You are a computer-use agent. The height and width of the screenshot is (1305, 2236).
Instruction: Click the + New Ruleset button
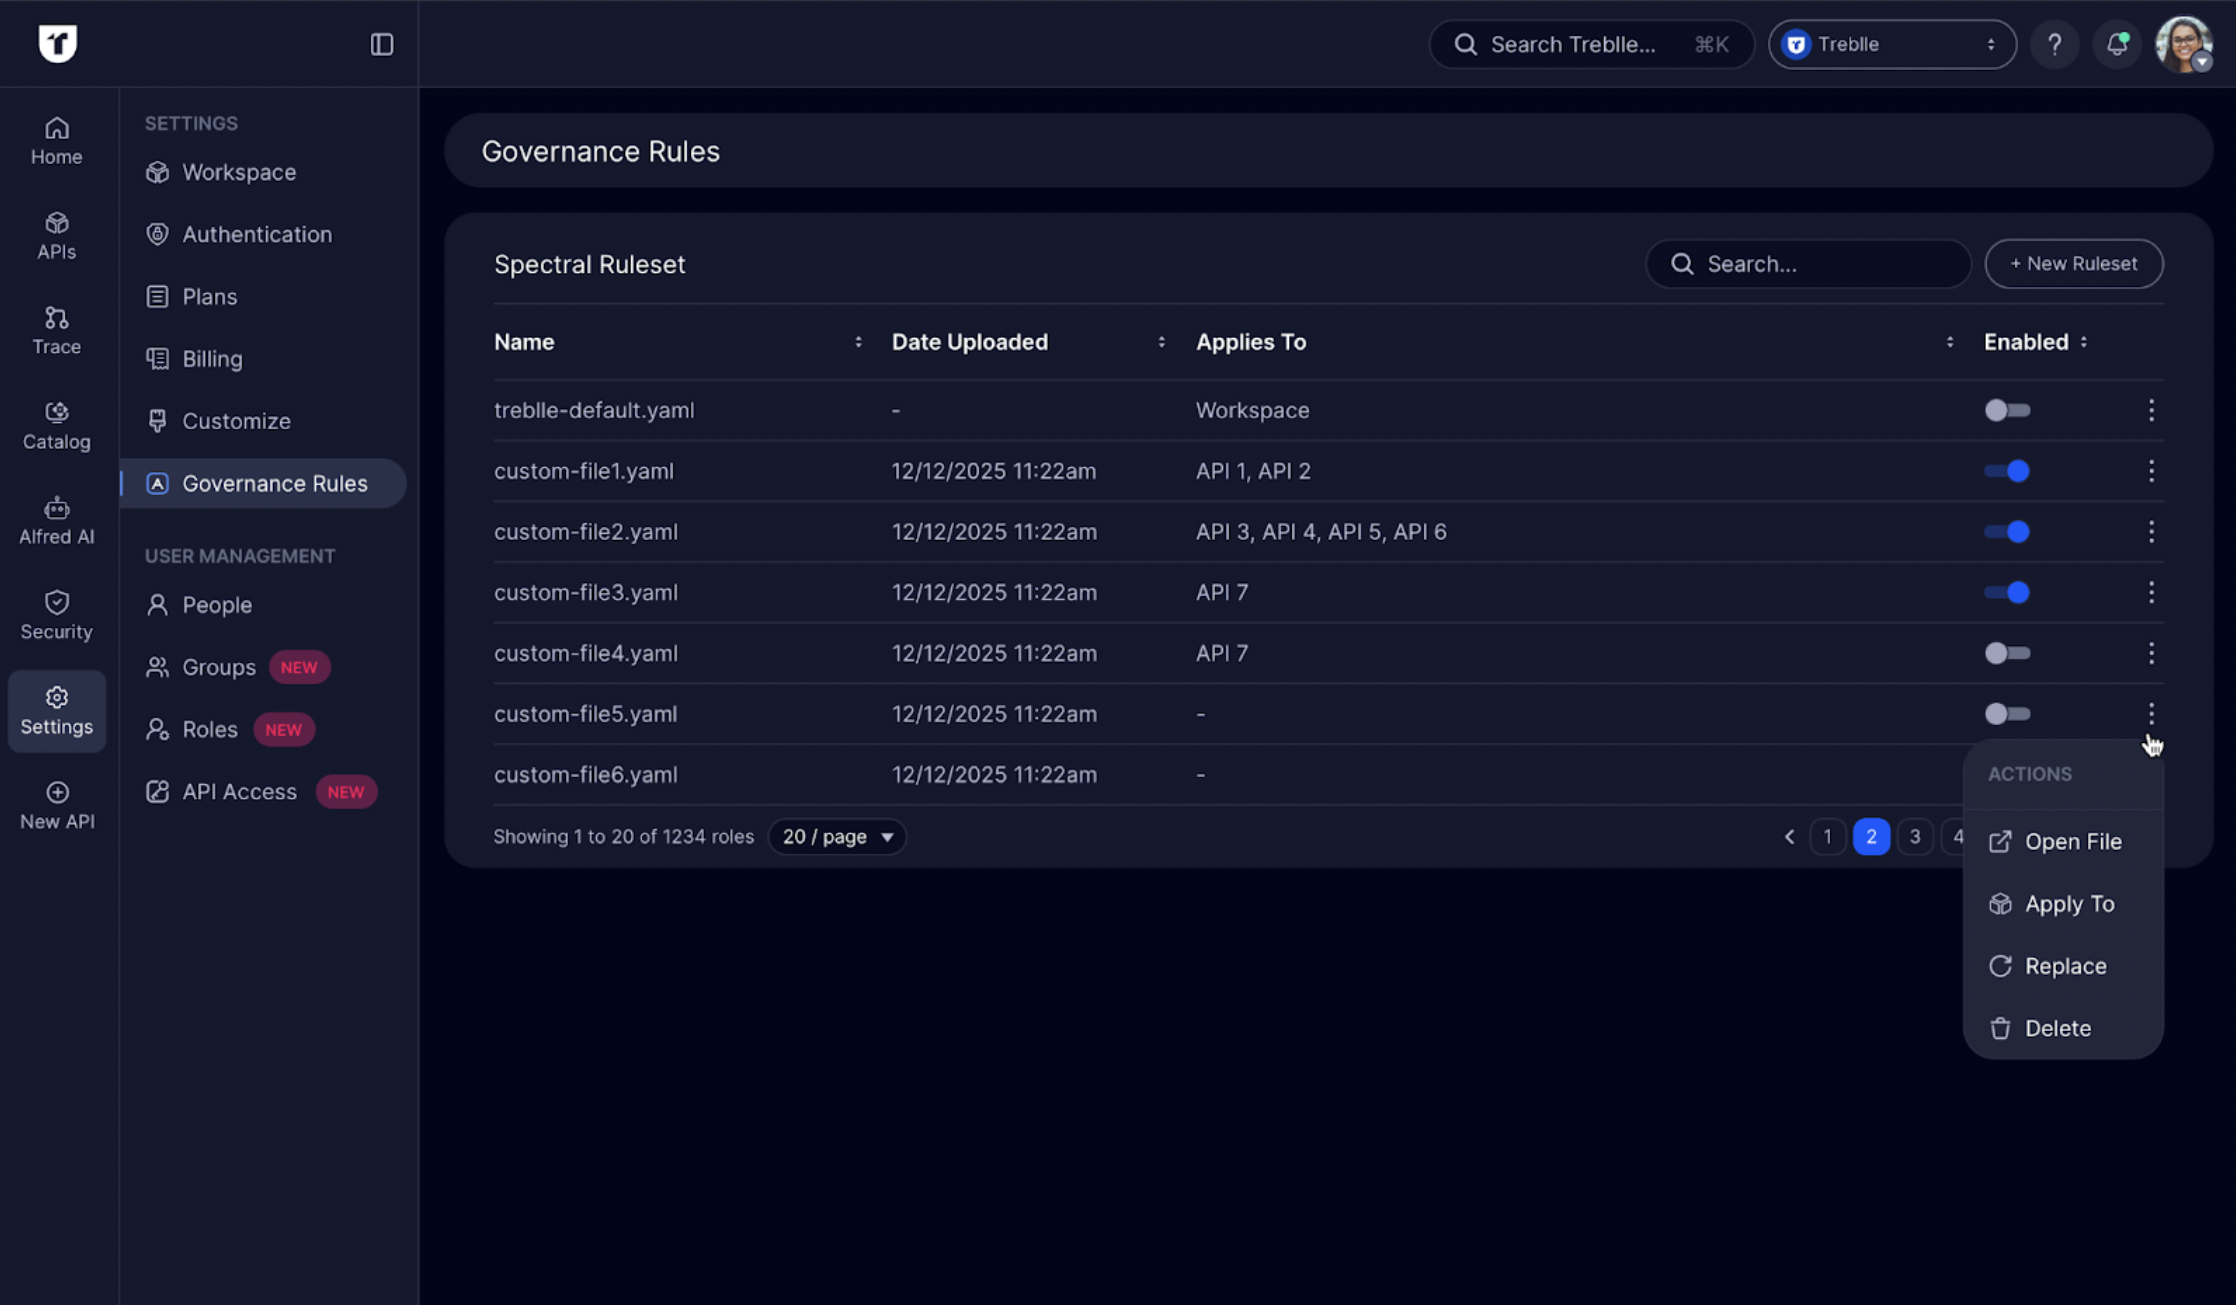2073,264
